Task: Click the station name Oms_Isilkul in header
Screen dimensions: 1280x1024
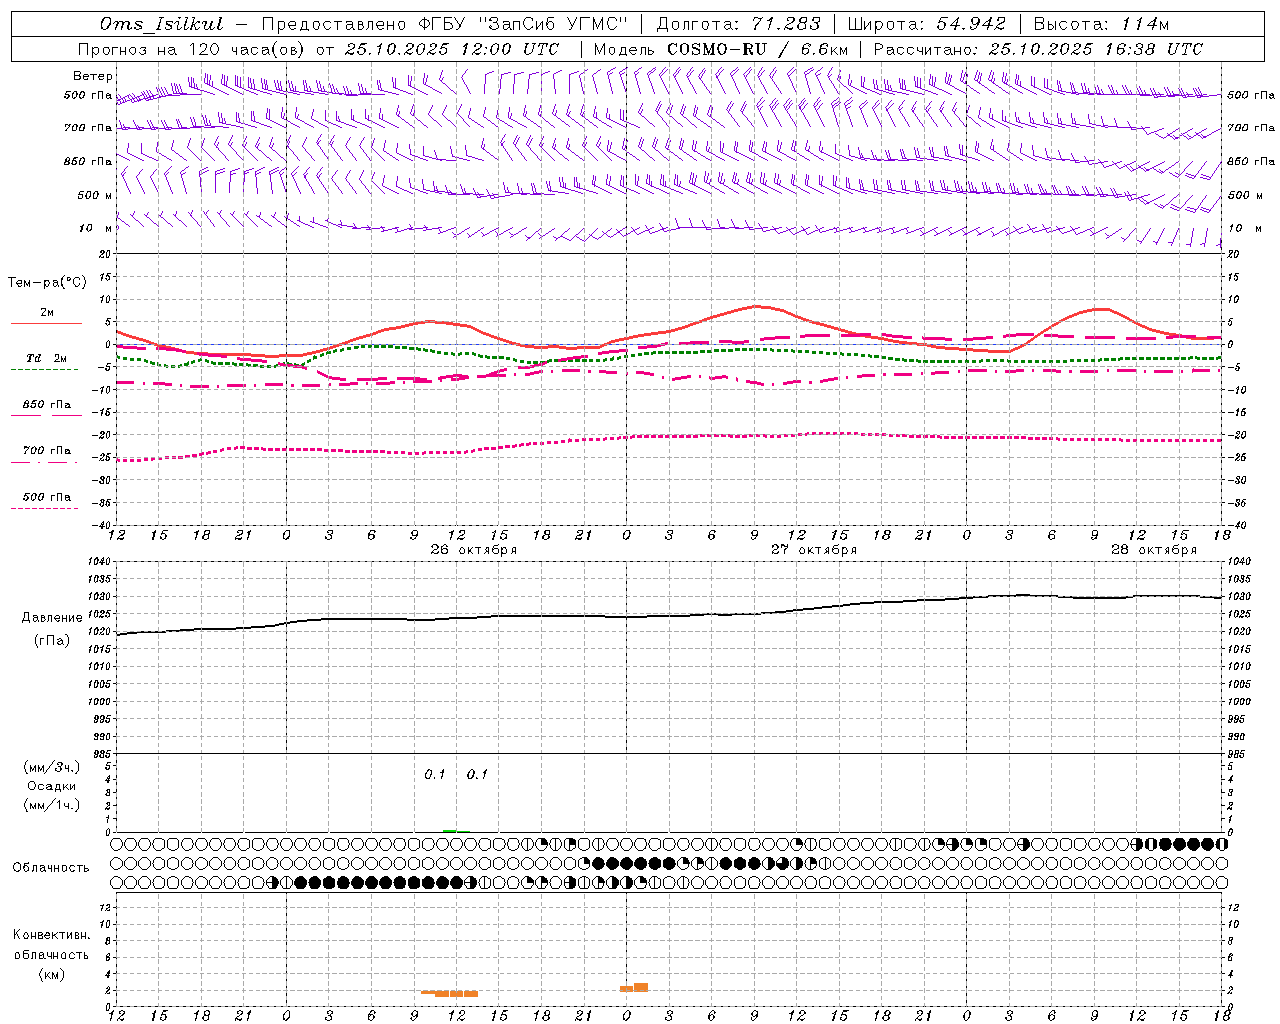Action: 162,24
